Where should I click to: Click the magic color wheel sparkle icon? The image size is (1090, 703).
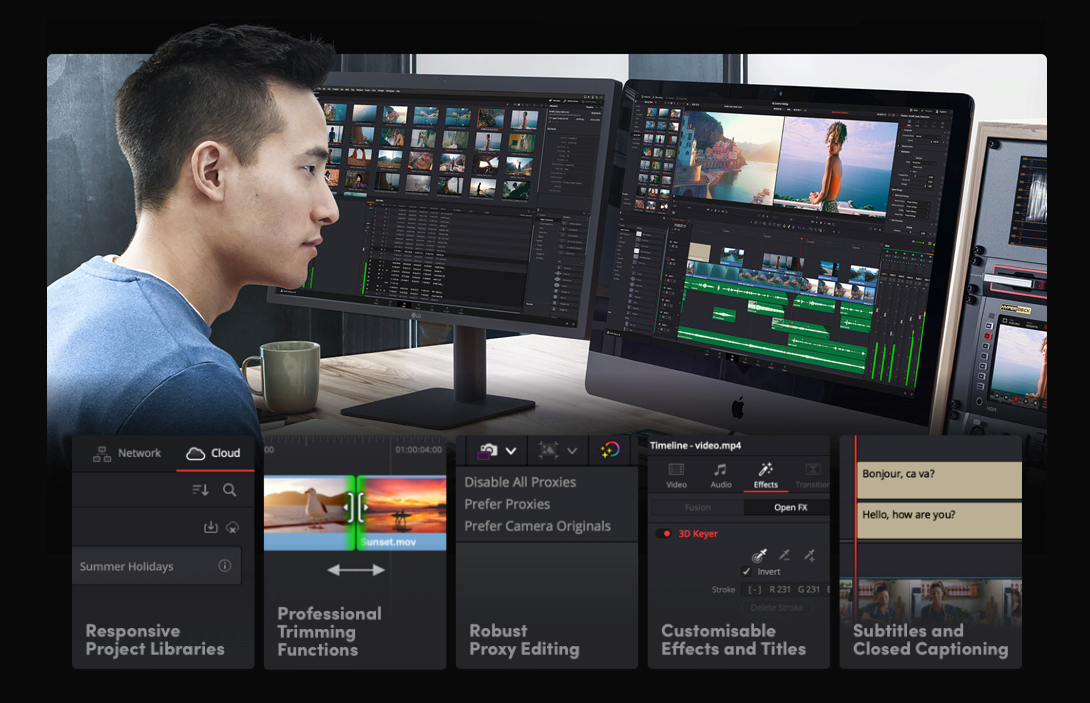pos(610,450)
